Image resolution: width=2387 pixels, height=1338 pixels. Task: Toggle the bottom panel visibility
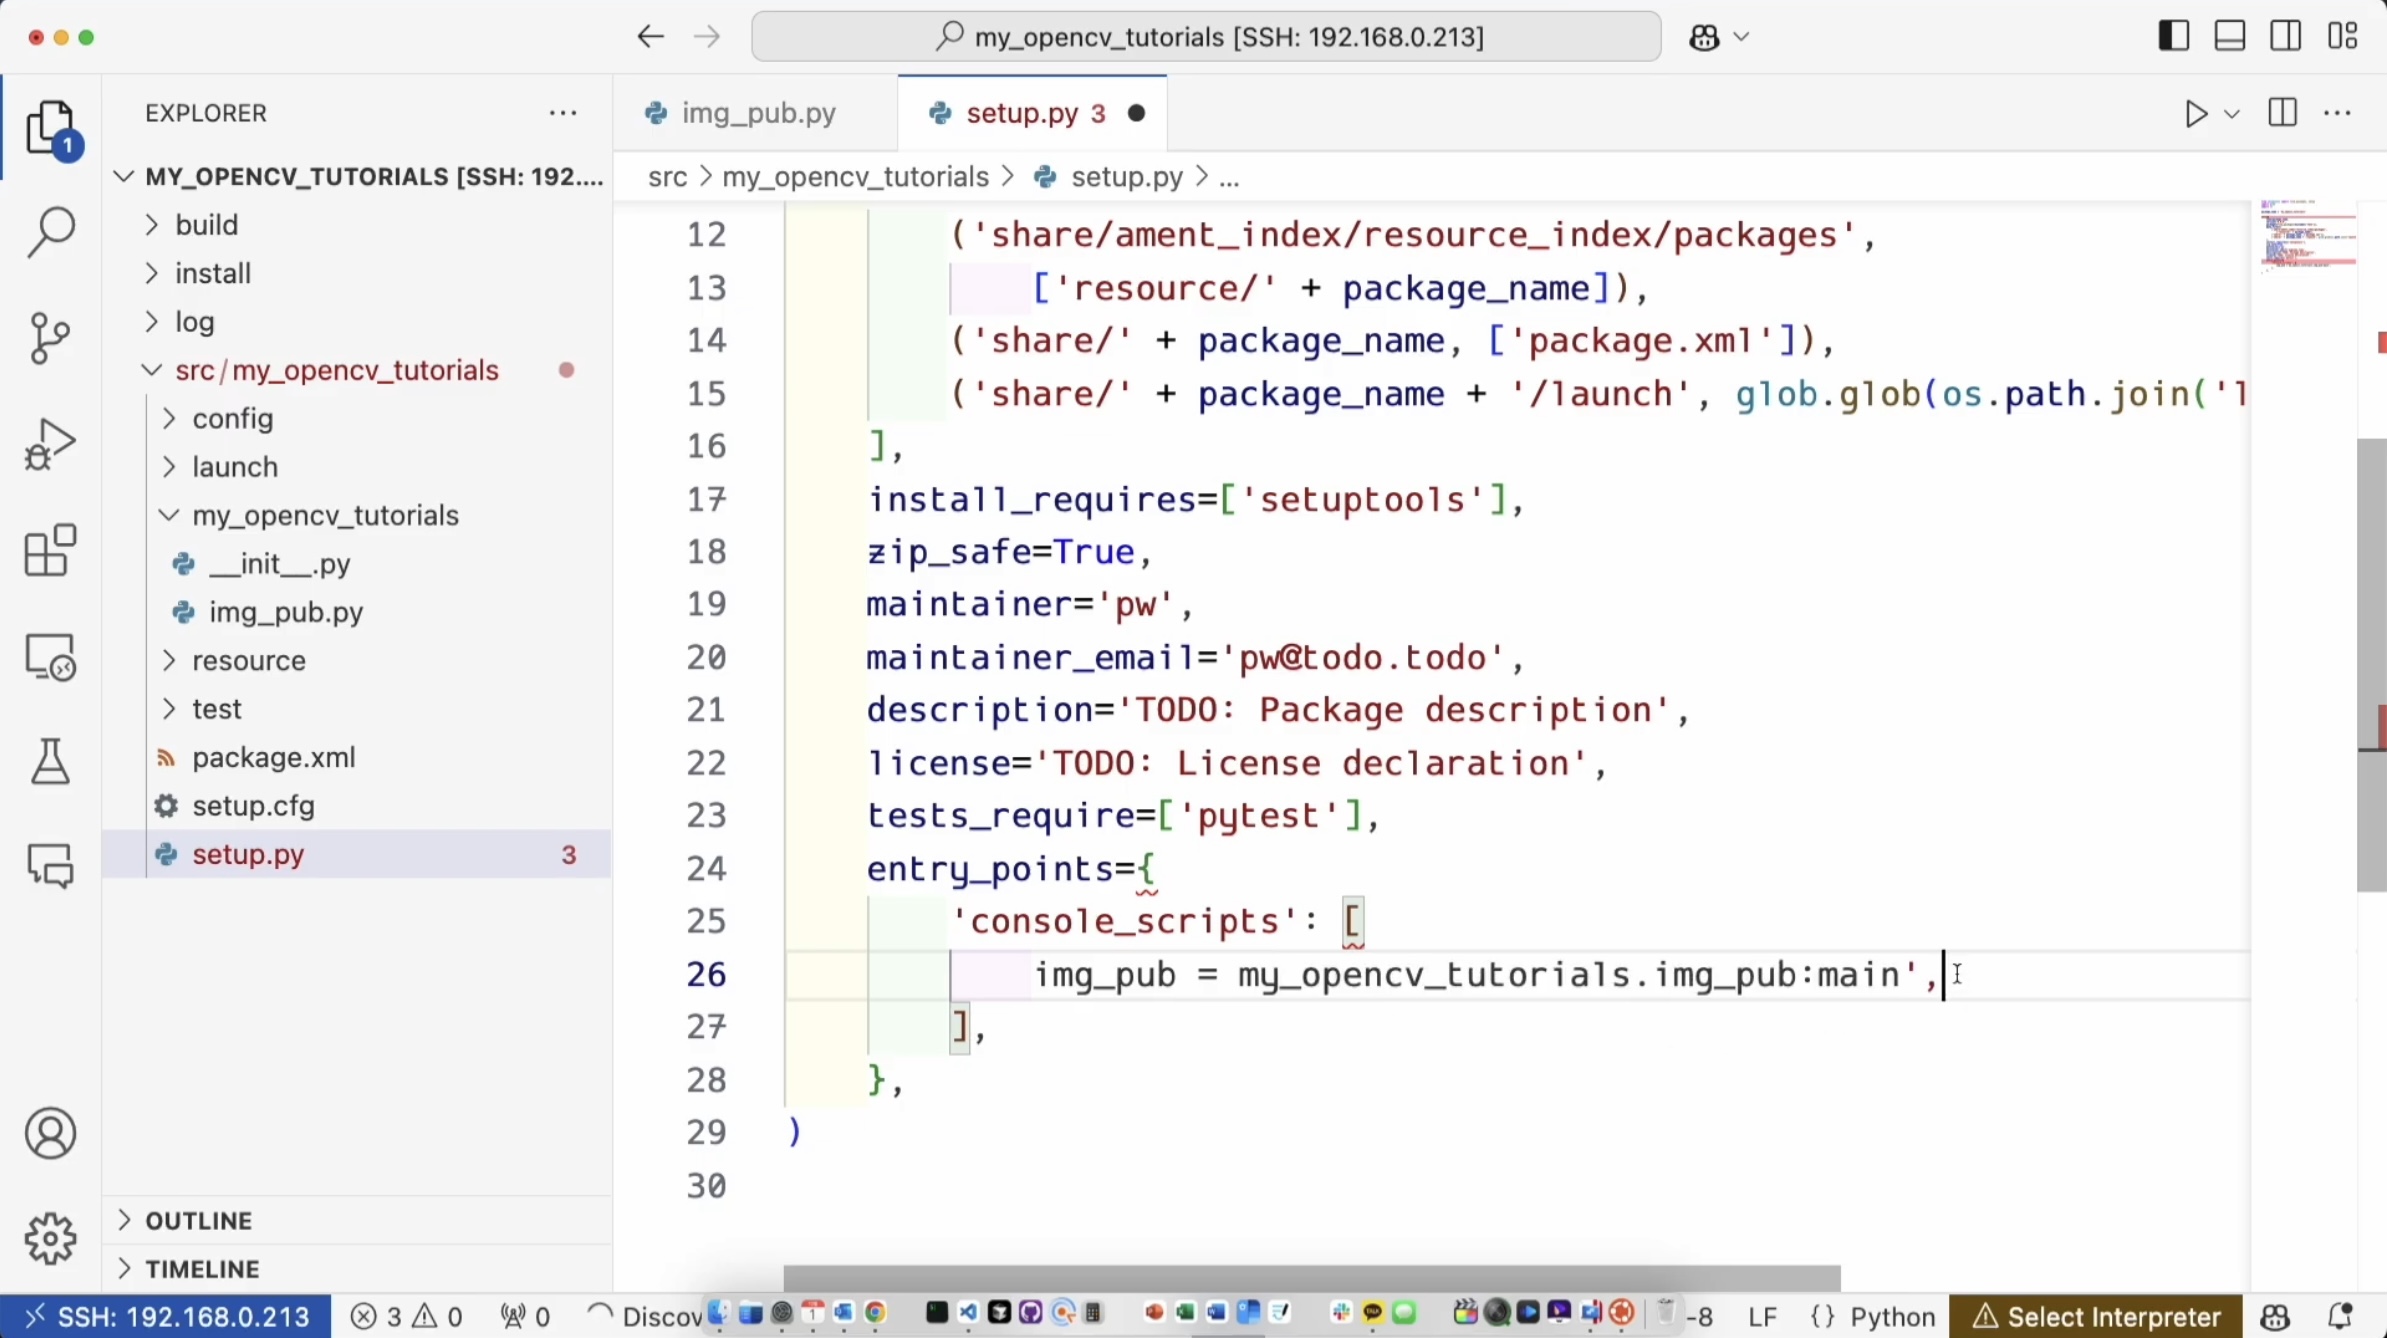click(x=2229, y=37)
